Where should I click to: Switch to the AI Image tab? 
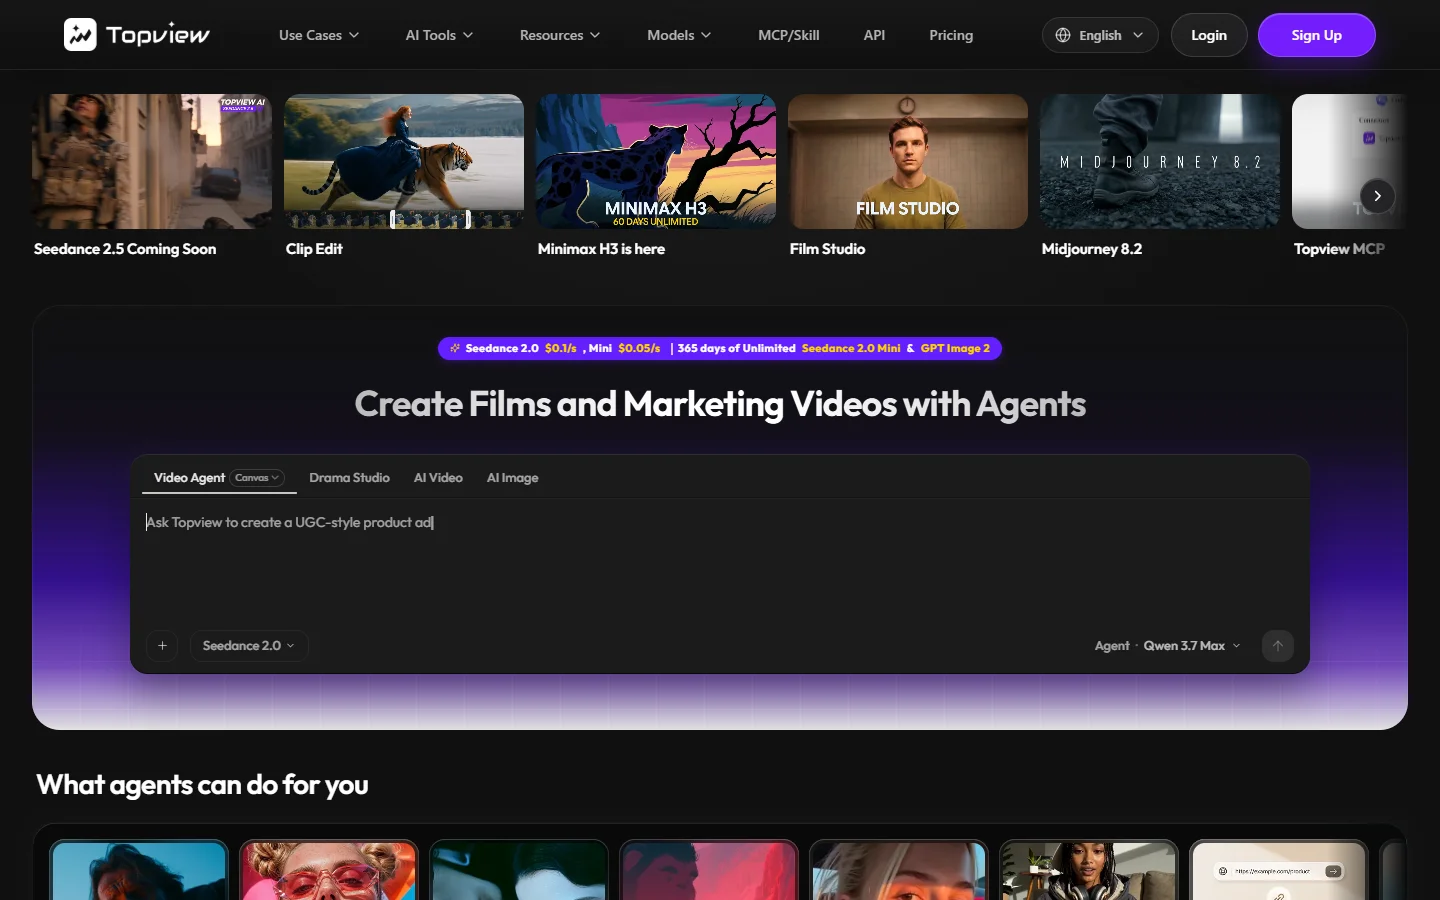click(512, 478)
